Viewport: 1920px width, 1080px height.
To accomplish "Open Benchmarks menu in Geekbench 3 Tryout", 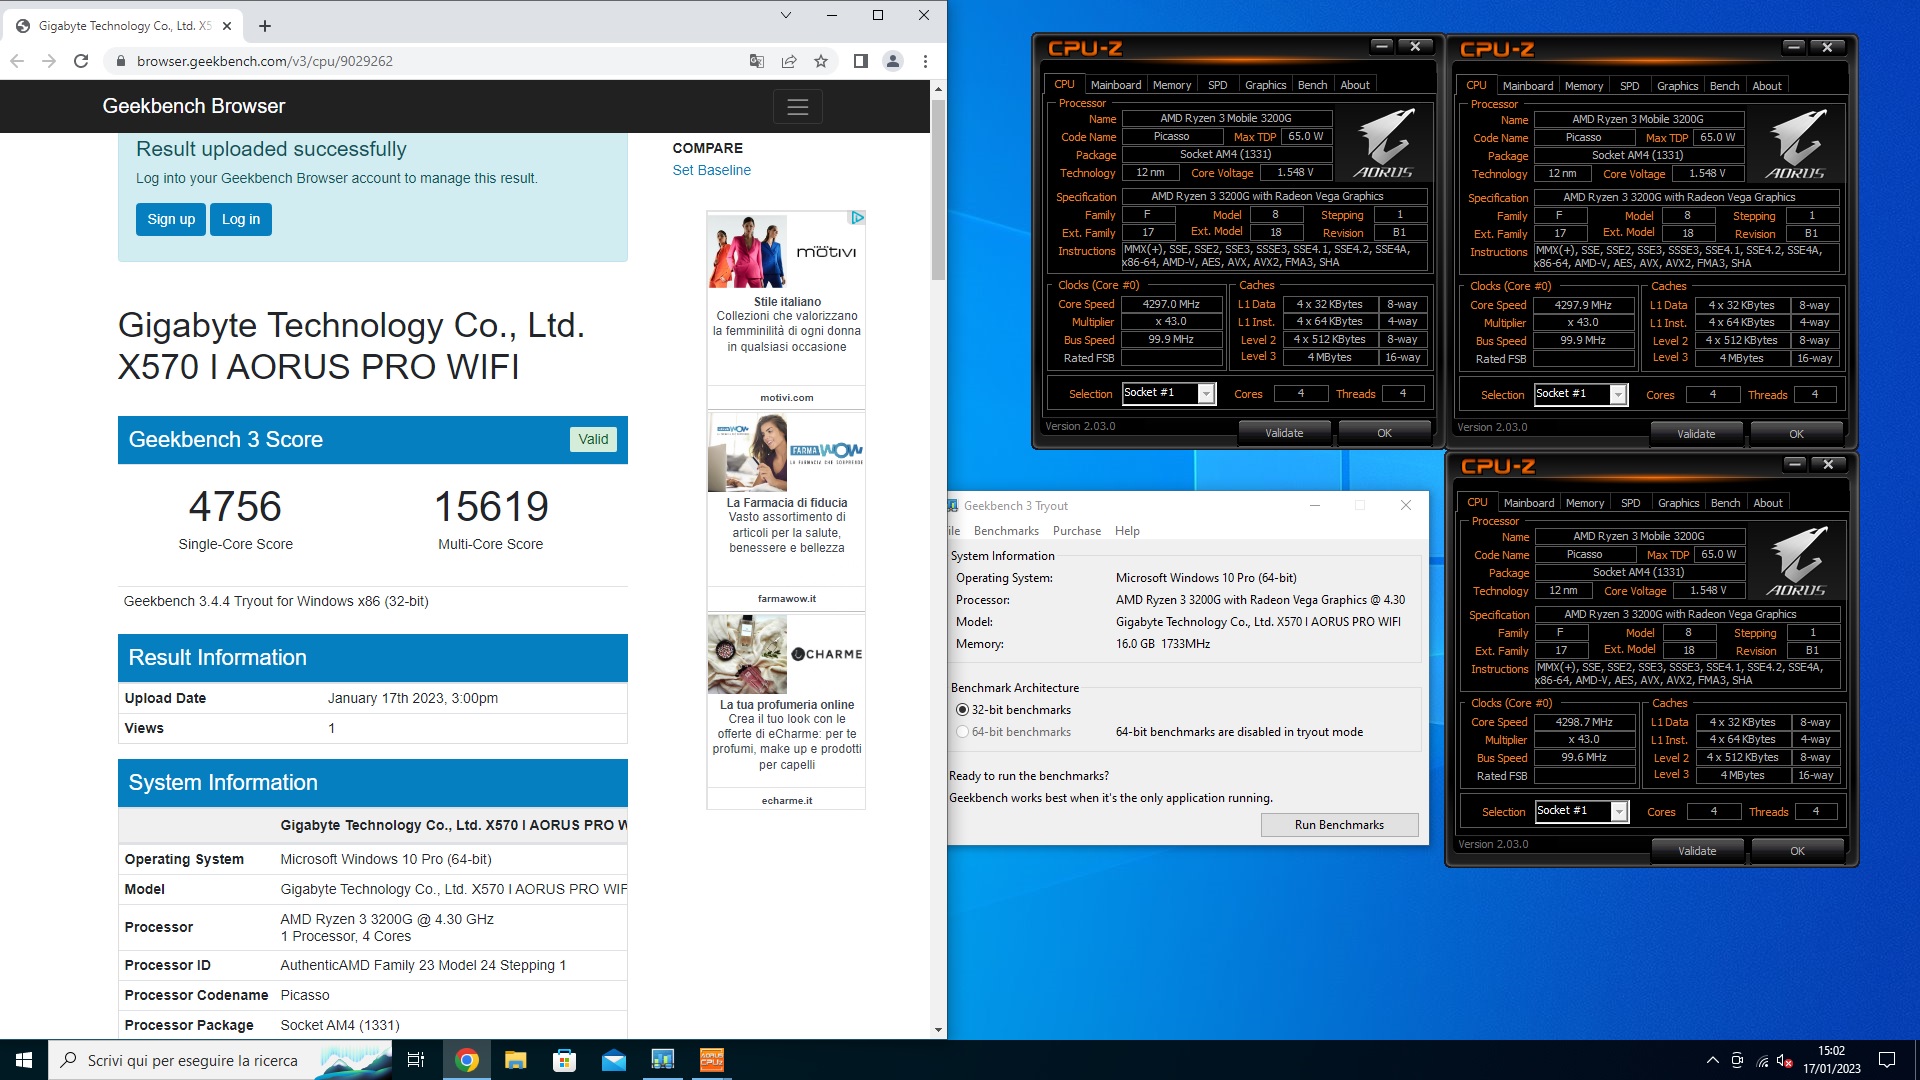I will (x=1006, y=531).
